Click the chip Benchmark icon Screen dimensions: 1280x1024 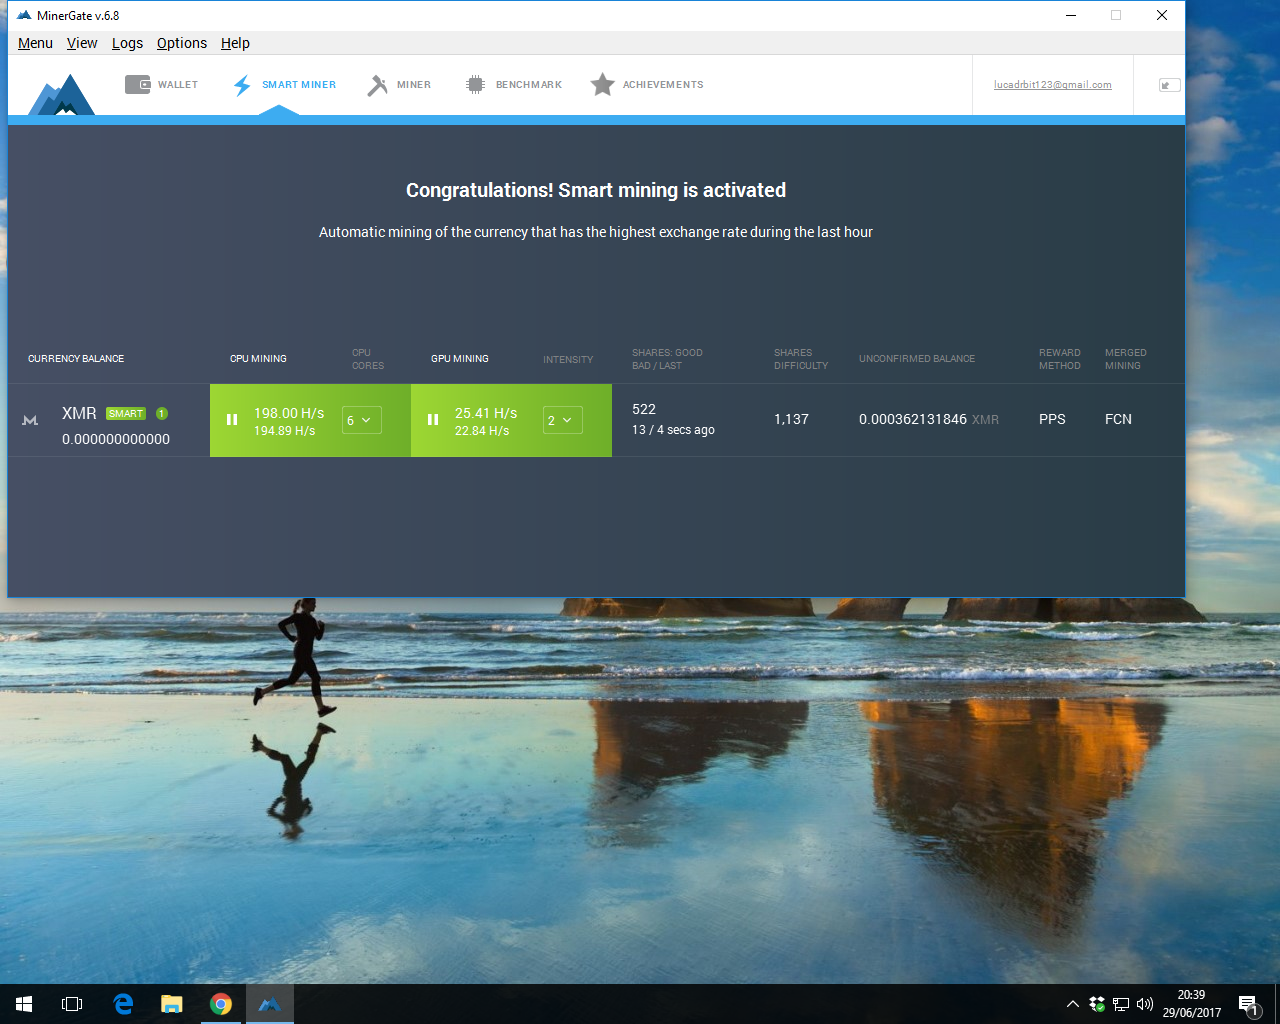(x=475, y=85)
